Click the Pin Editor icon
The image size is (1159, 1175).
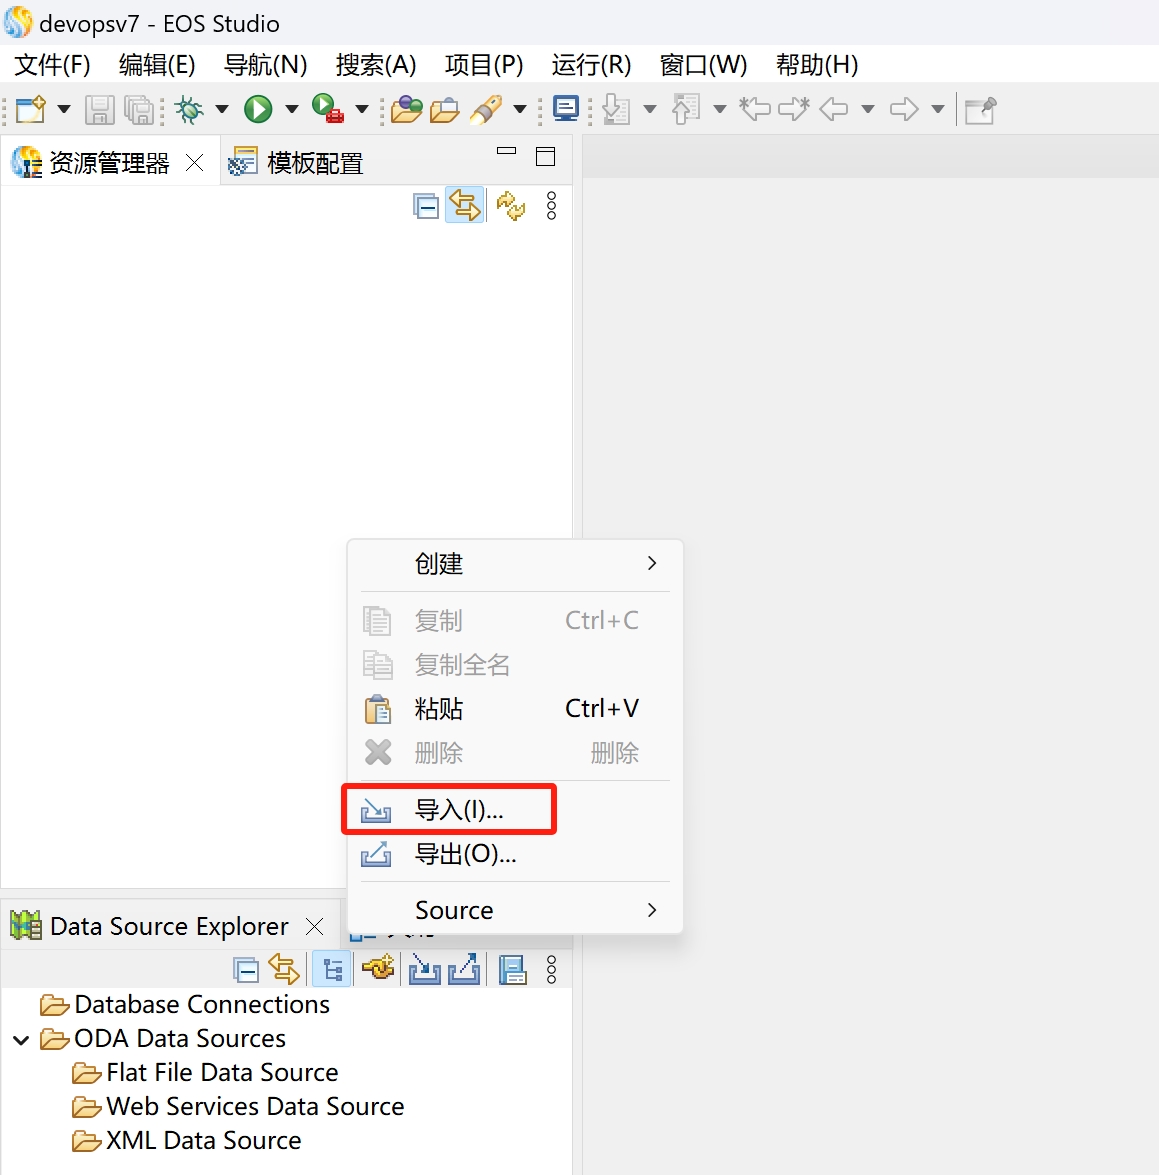981,109
